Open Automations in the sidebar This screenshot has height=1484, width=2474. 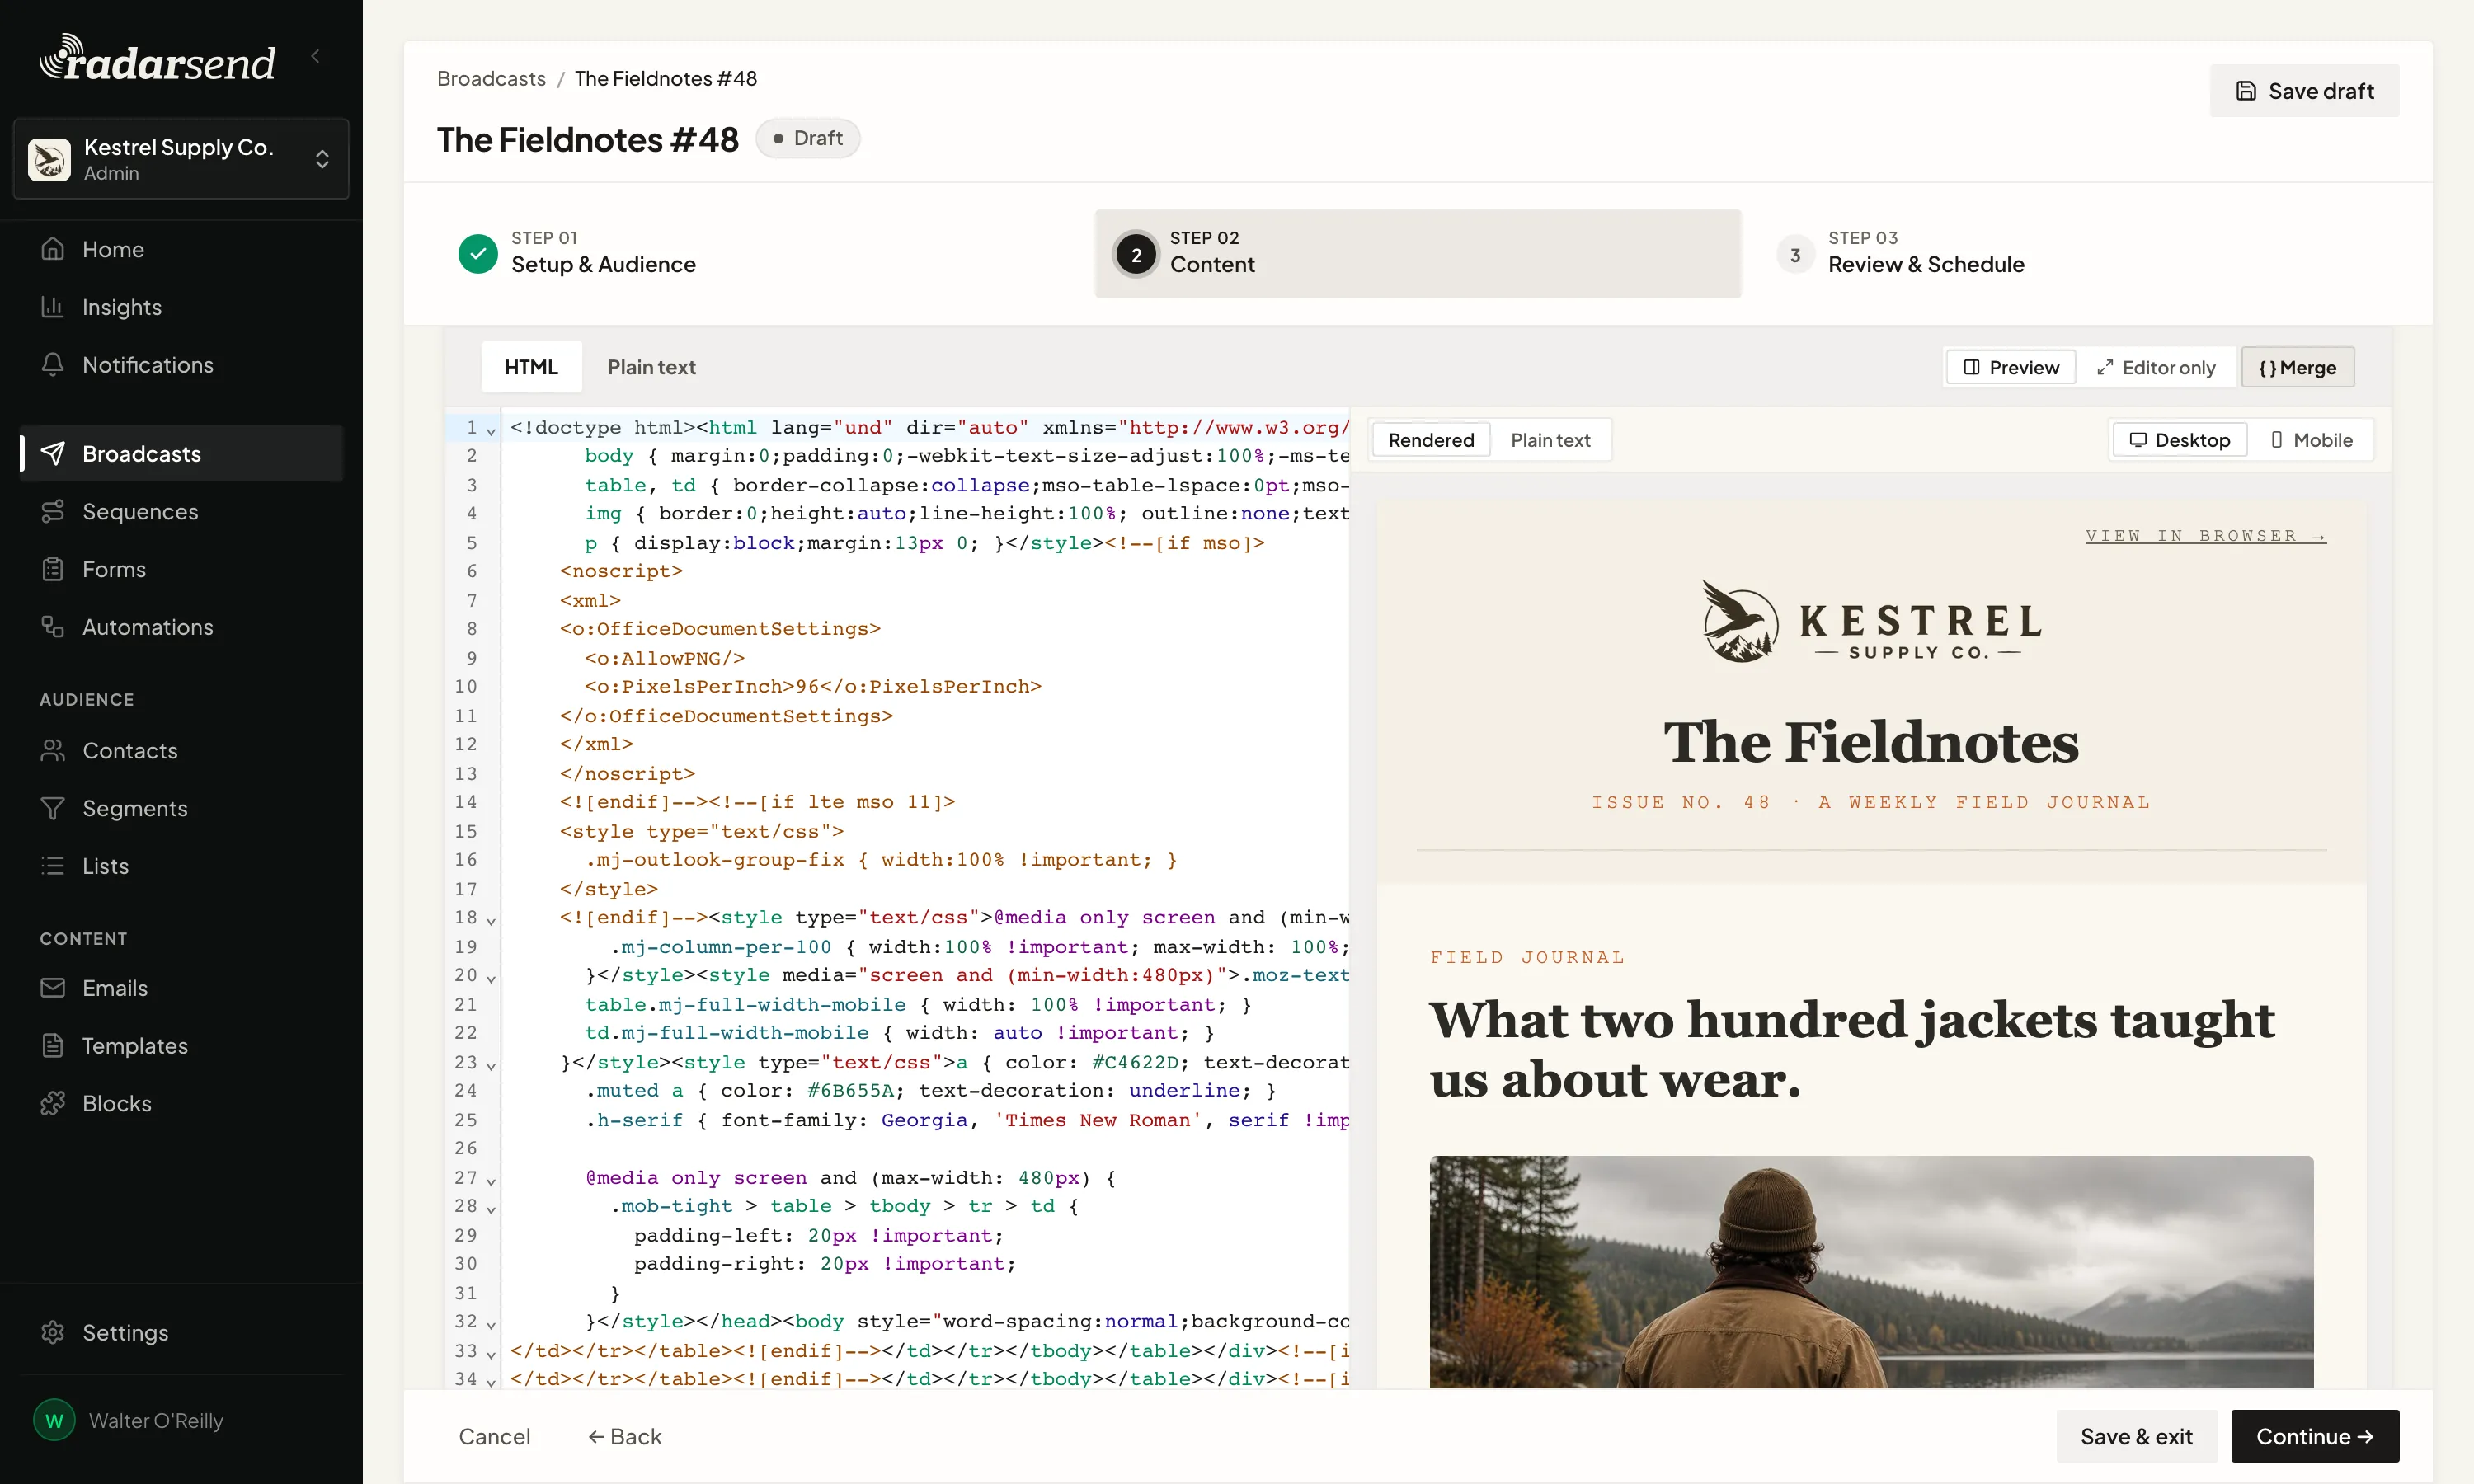pos(181,627)
